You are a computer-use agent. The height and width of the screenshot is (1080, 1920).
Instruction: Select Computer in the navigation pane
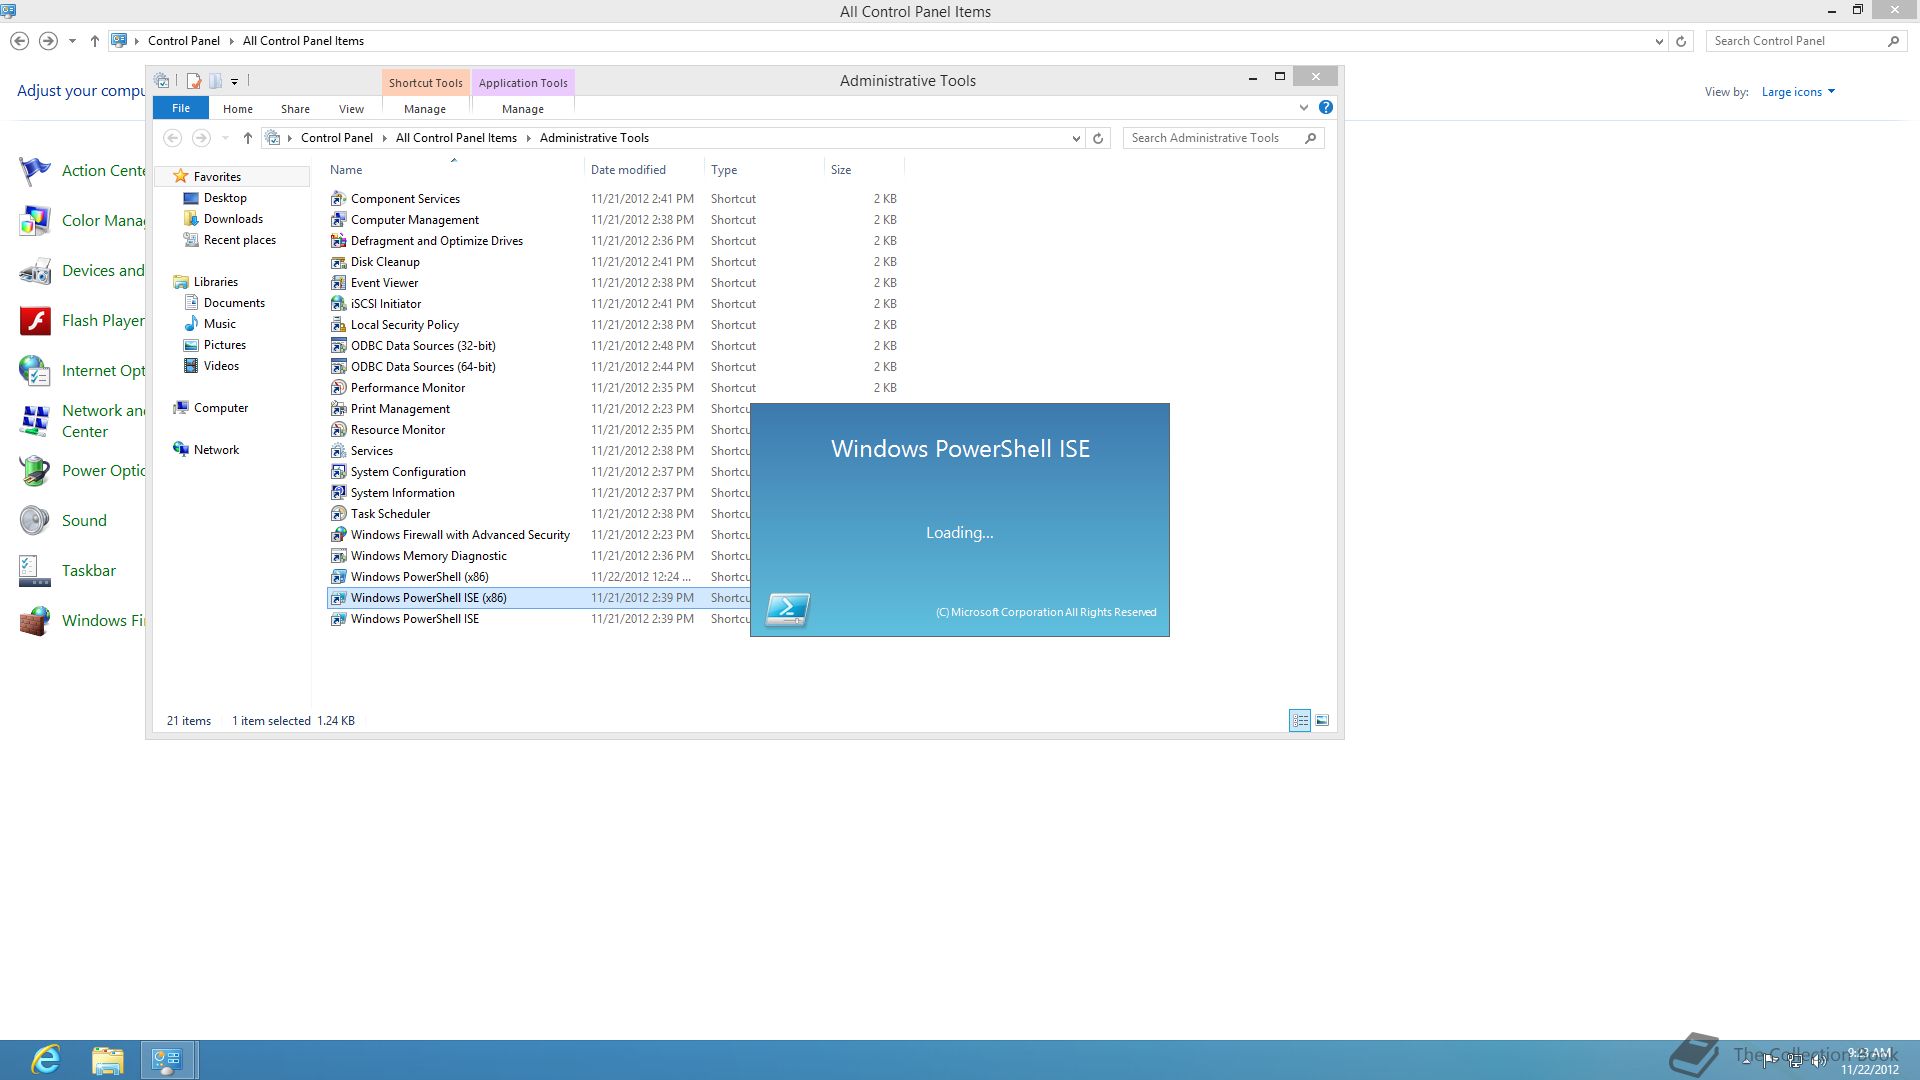click(220, 408)
